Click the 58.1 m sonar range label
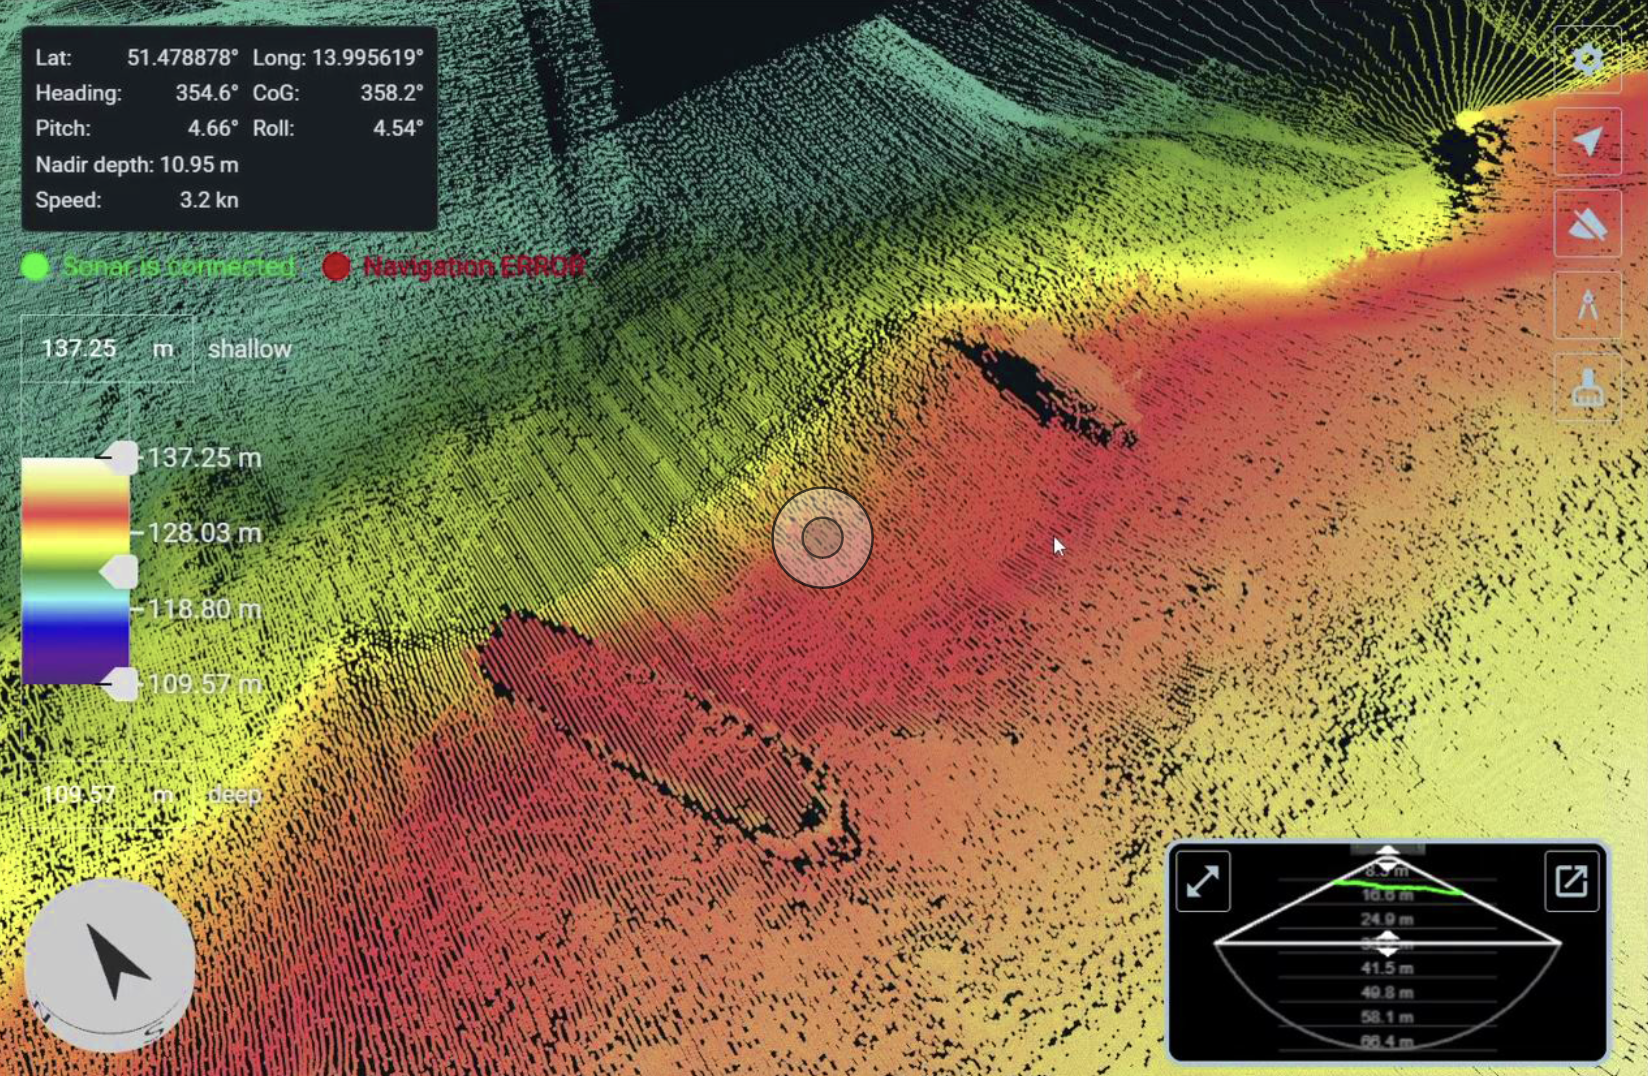The image size is (1648, 1076). tap(1387, 1017)
